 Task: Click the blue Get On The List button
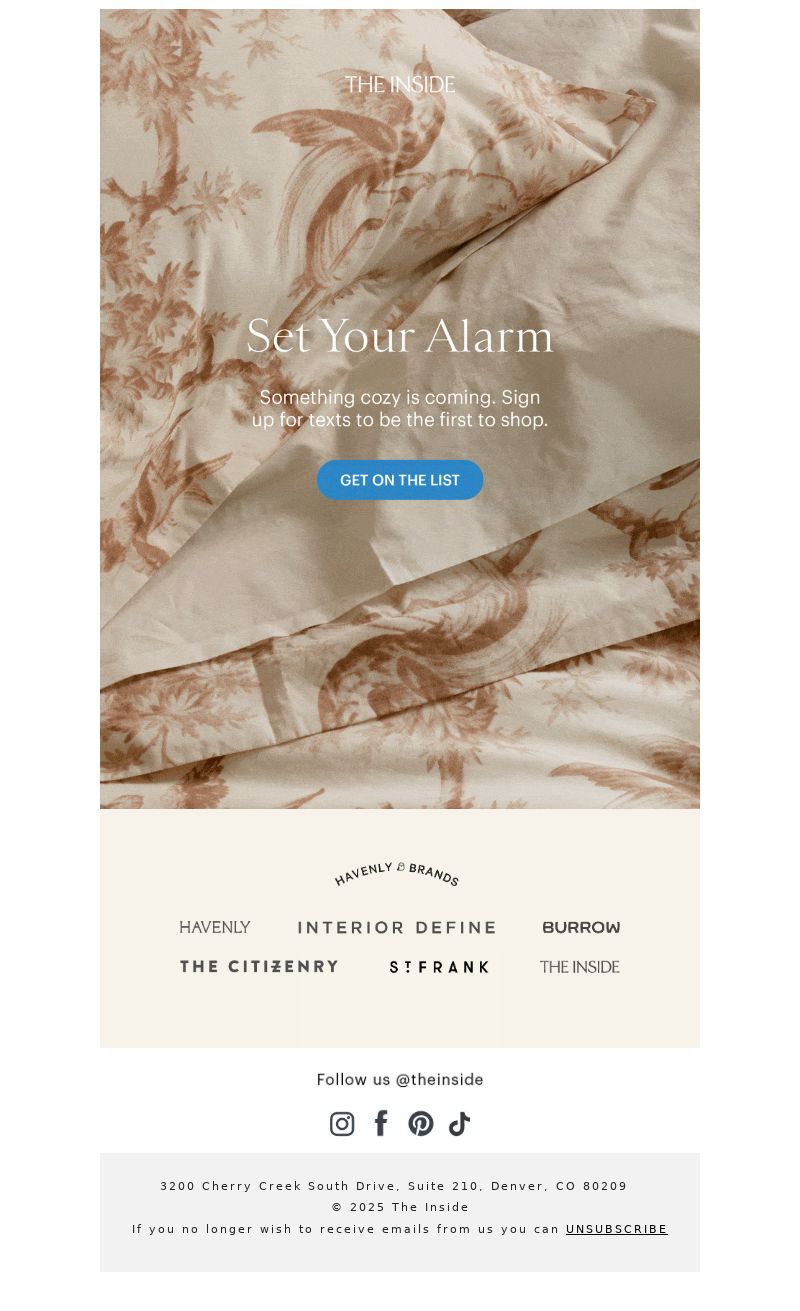(x=400, y=480)
